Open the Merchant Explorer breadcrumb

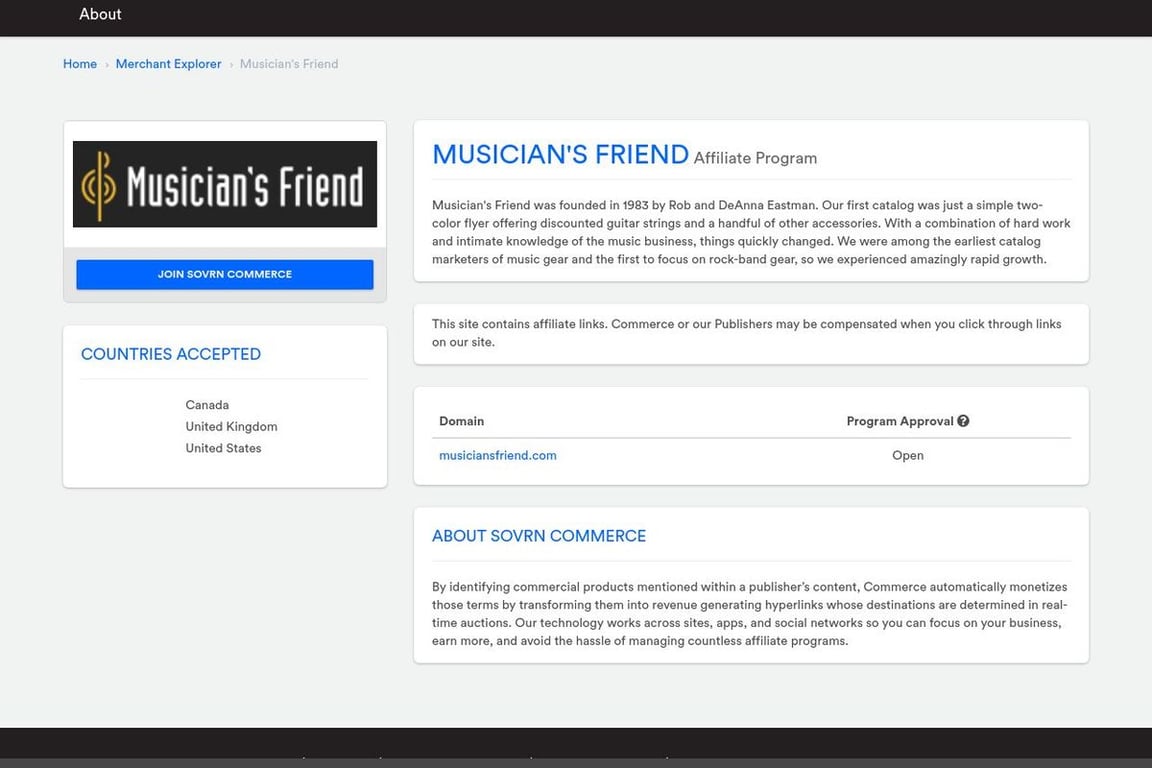click(168, 64)
